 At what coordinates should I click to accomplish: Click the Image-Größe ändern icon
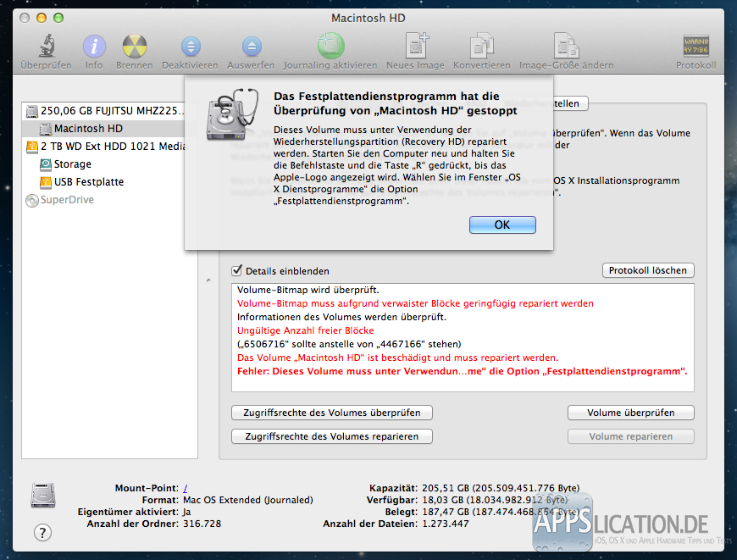coord(566,47)
